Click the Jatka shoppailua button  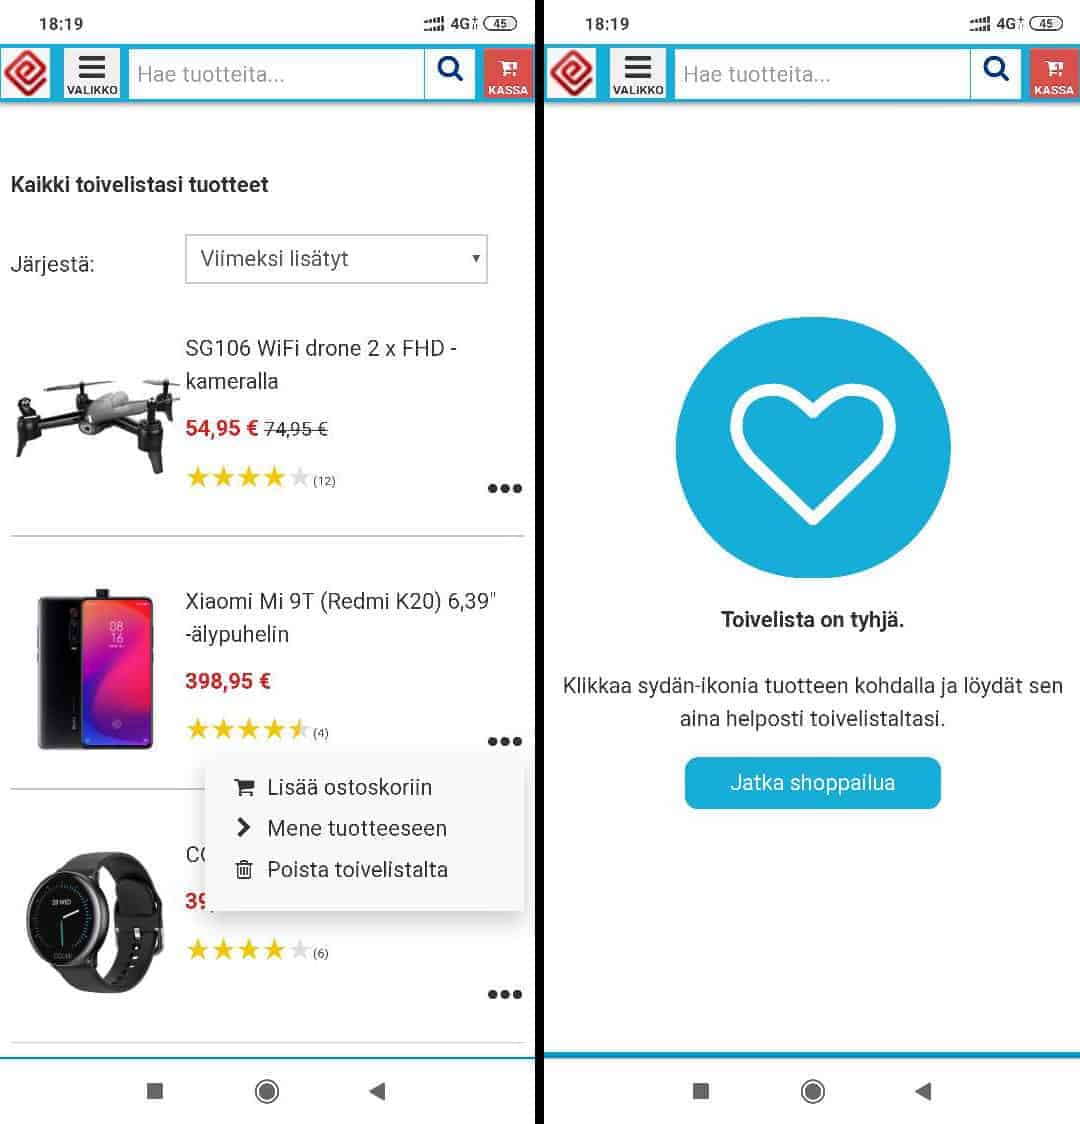pyautogui.click(x=812, y=783)
